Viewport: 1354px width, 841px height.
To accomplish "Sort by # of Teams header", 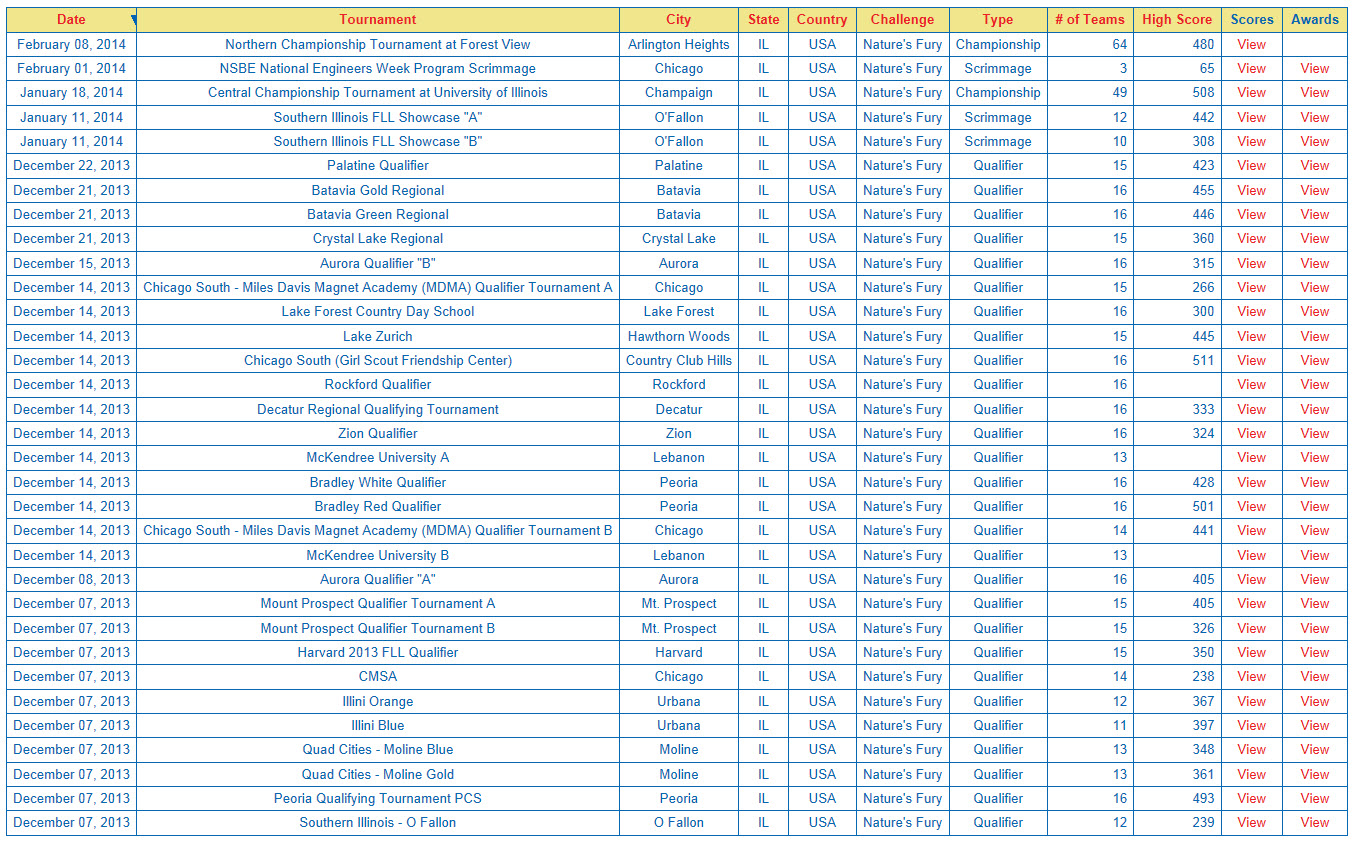I will tap(1089, 20).
